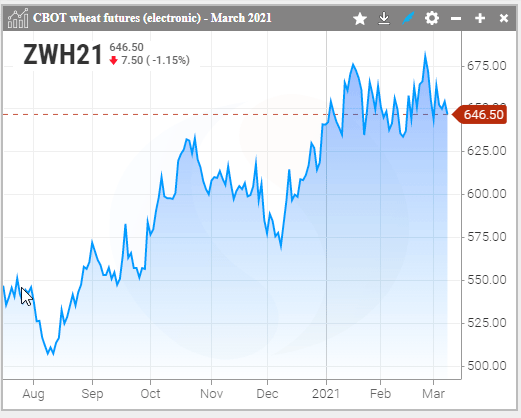
Task: Select the Nov label on time axis
Action: click(x=211, y=394)
